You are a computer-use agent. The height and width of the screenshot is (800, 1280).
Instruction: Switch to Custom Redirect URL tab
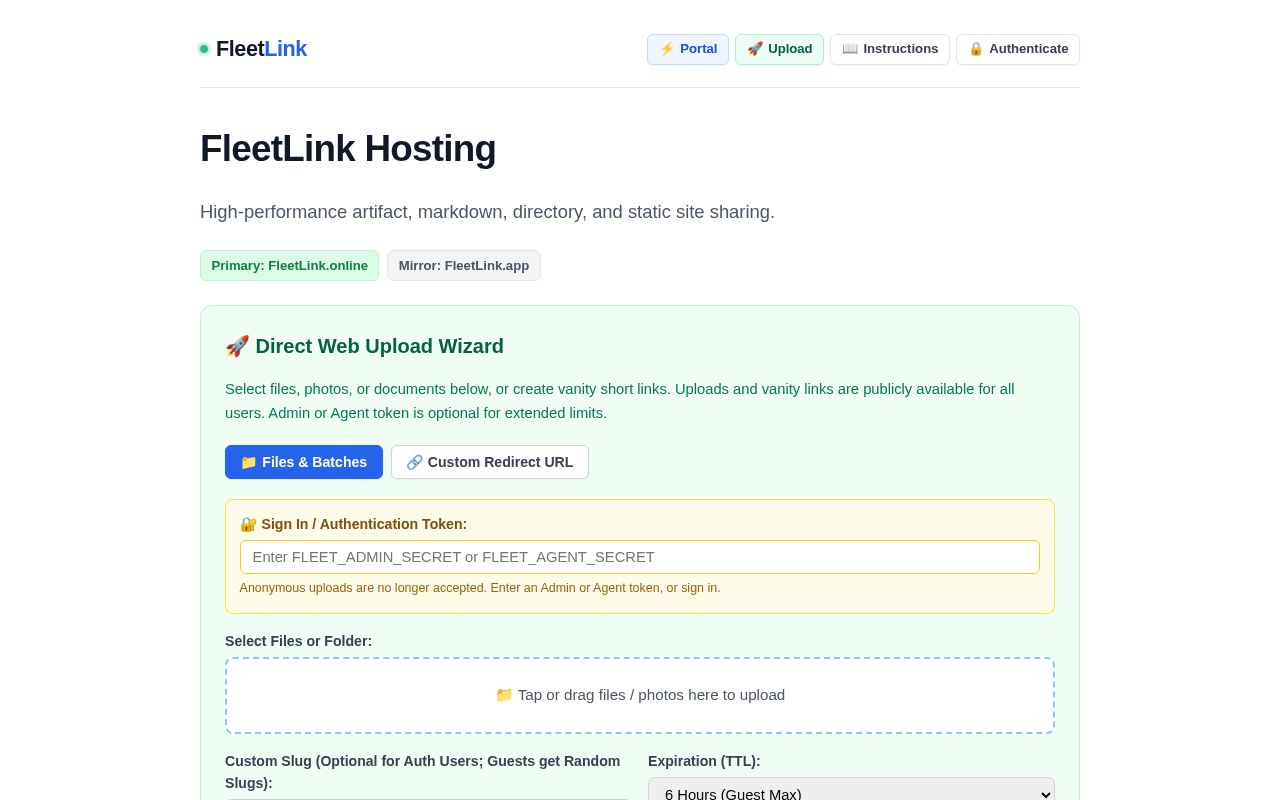pyautogui.click(x=490, y=462)
